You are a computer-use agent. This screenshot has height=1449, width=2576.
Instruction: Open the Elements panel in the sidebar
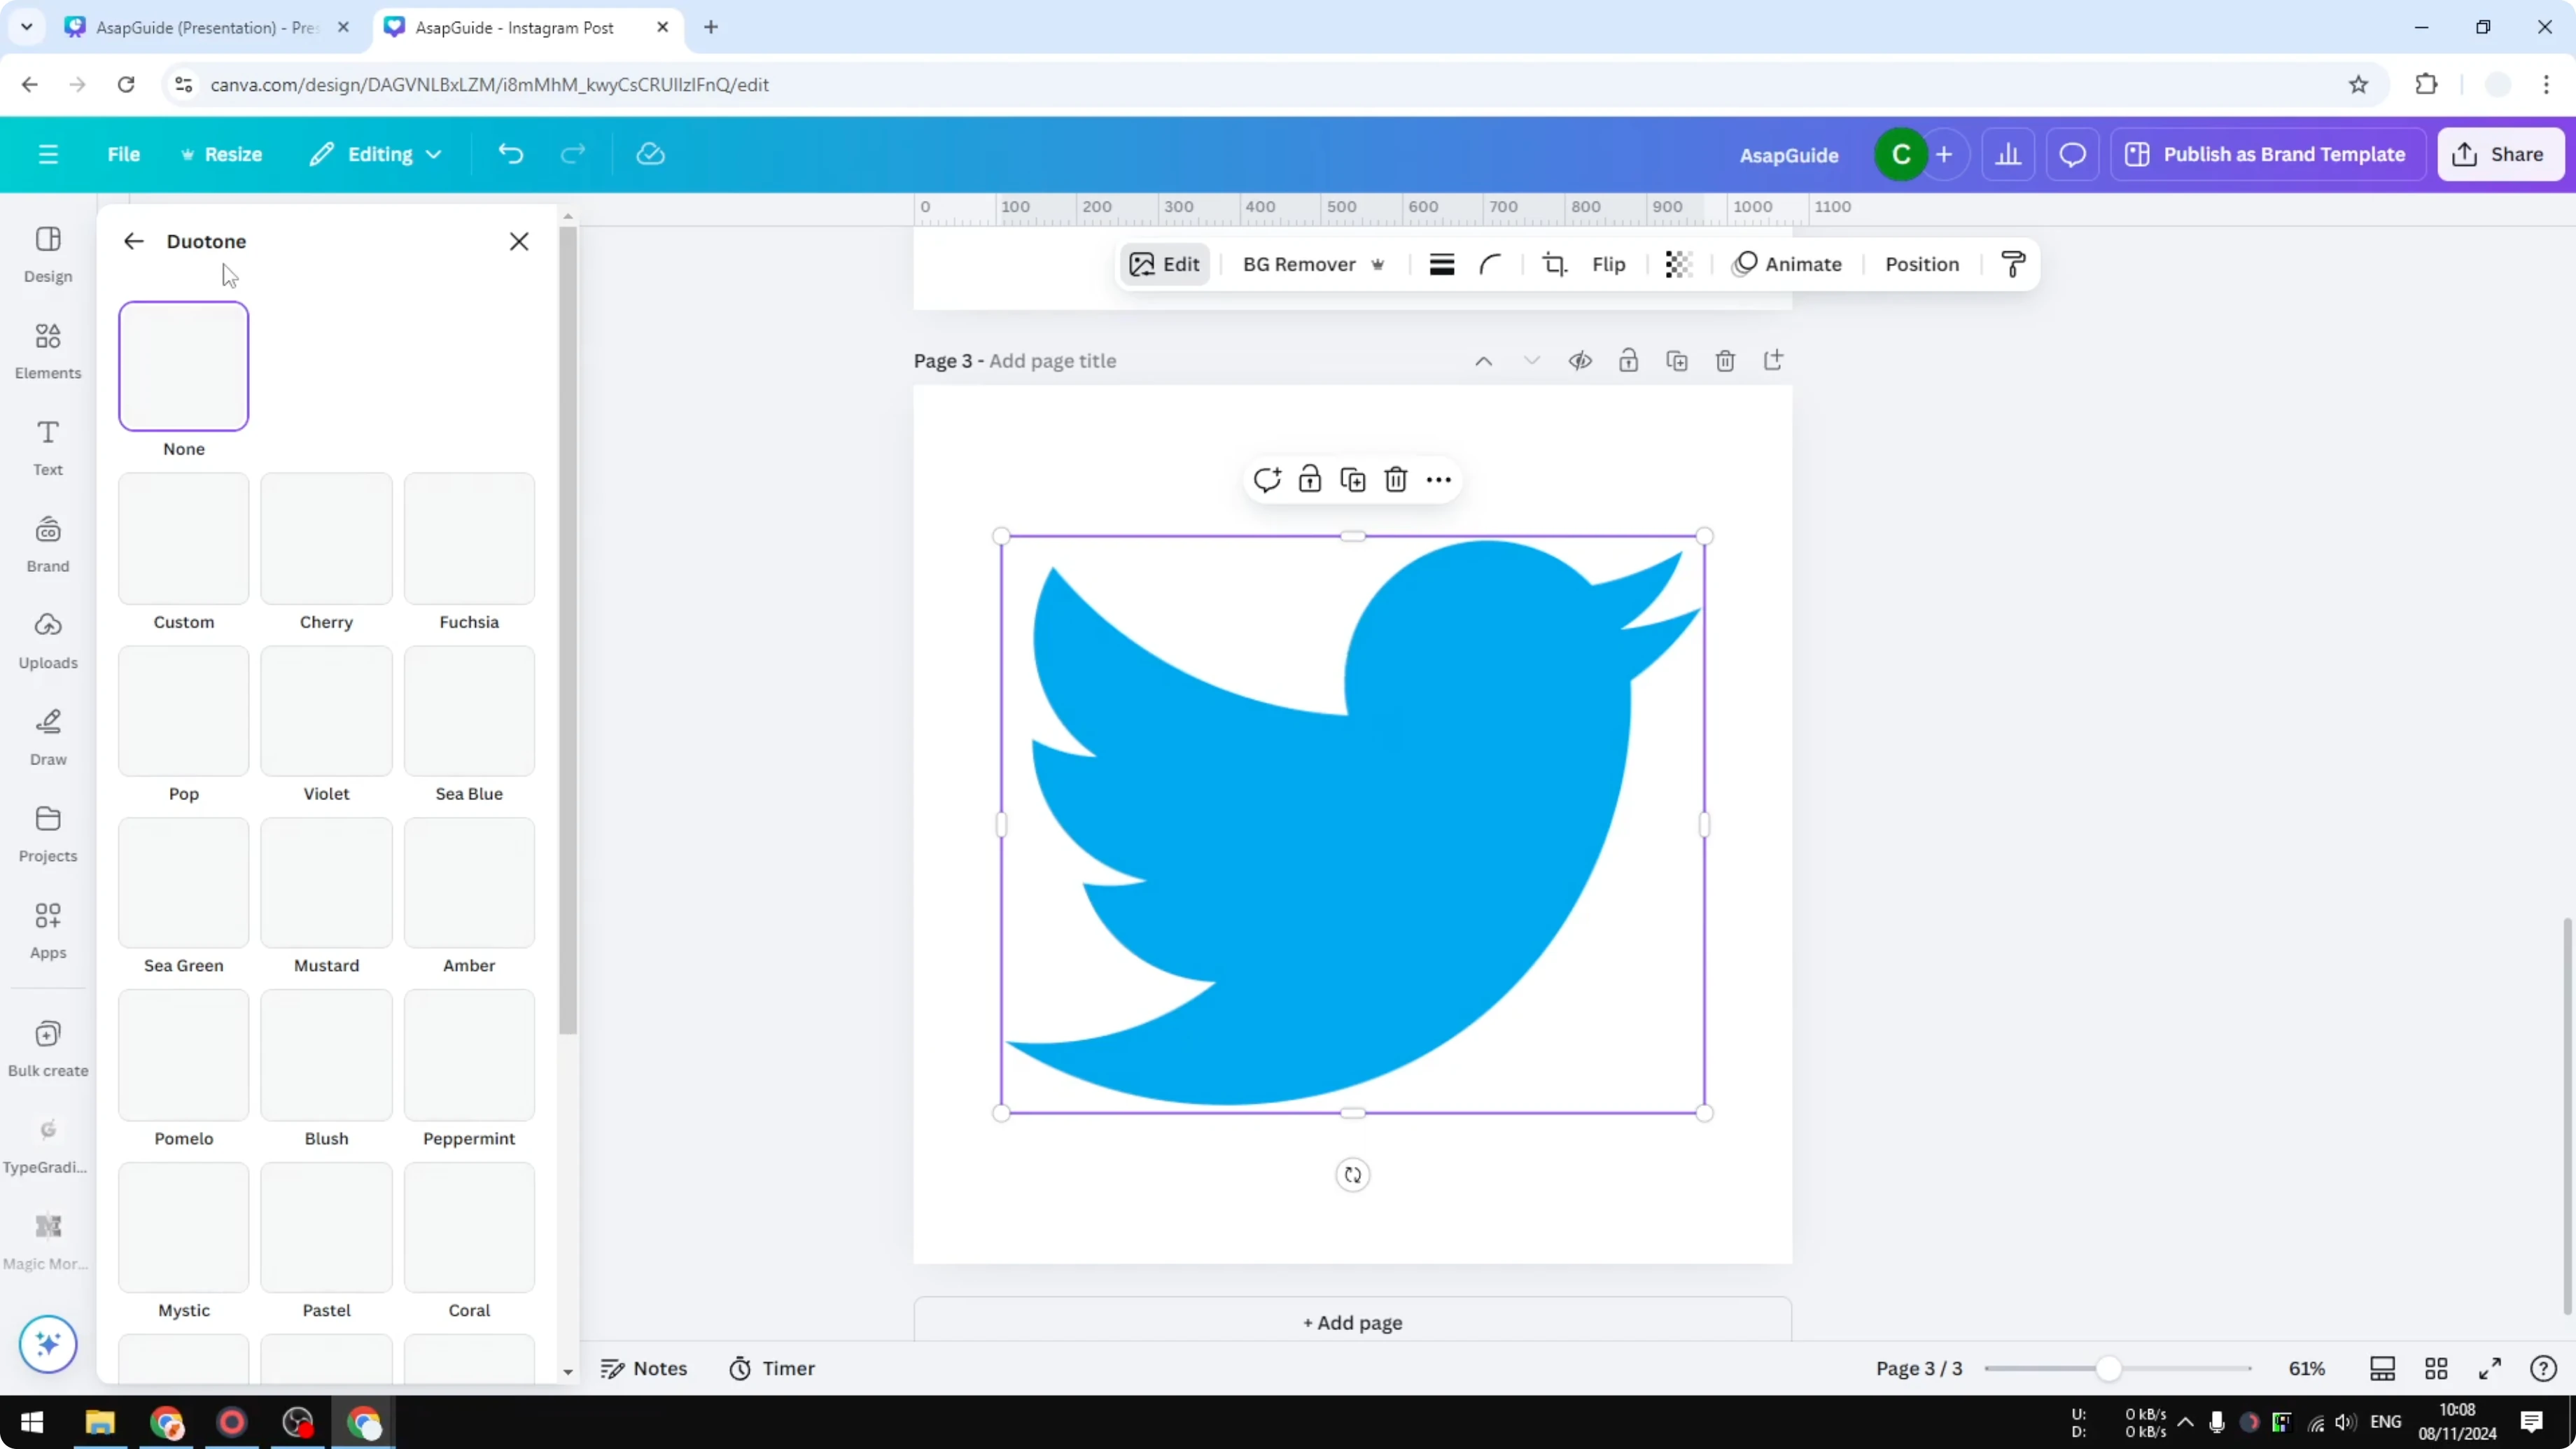[47, 349]
